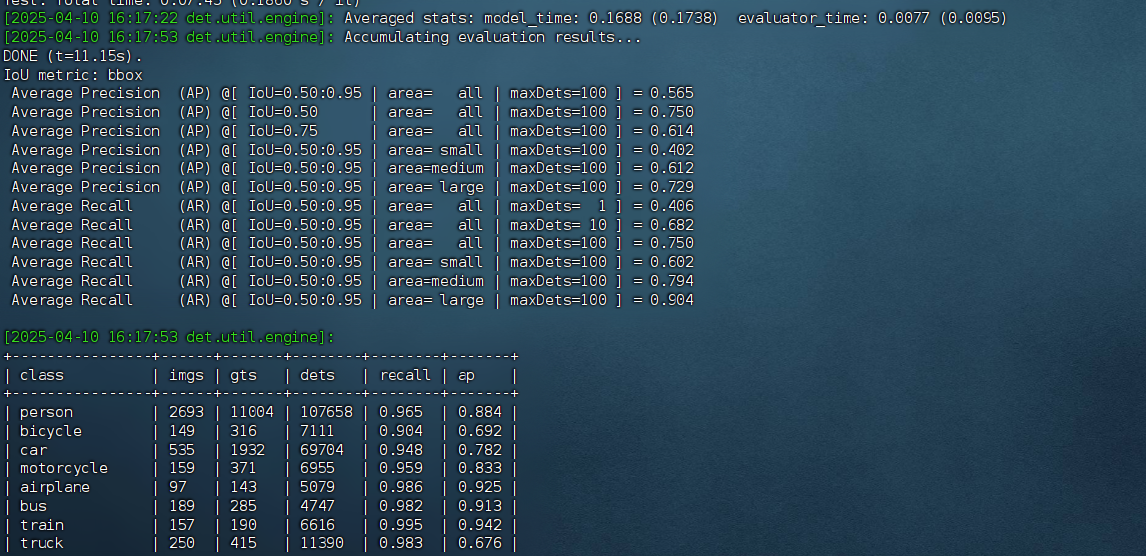Click the 0.676 ap for truck
This screenshot has height=556, width=1146.
pyautogui.click(x=479, y=543)
